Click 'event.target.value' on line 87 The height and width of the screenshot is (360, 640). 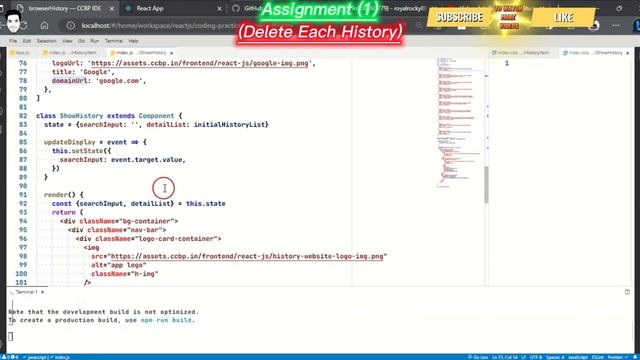147,160
